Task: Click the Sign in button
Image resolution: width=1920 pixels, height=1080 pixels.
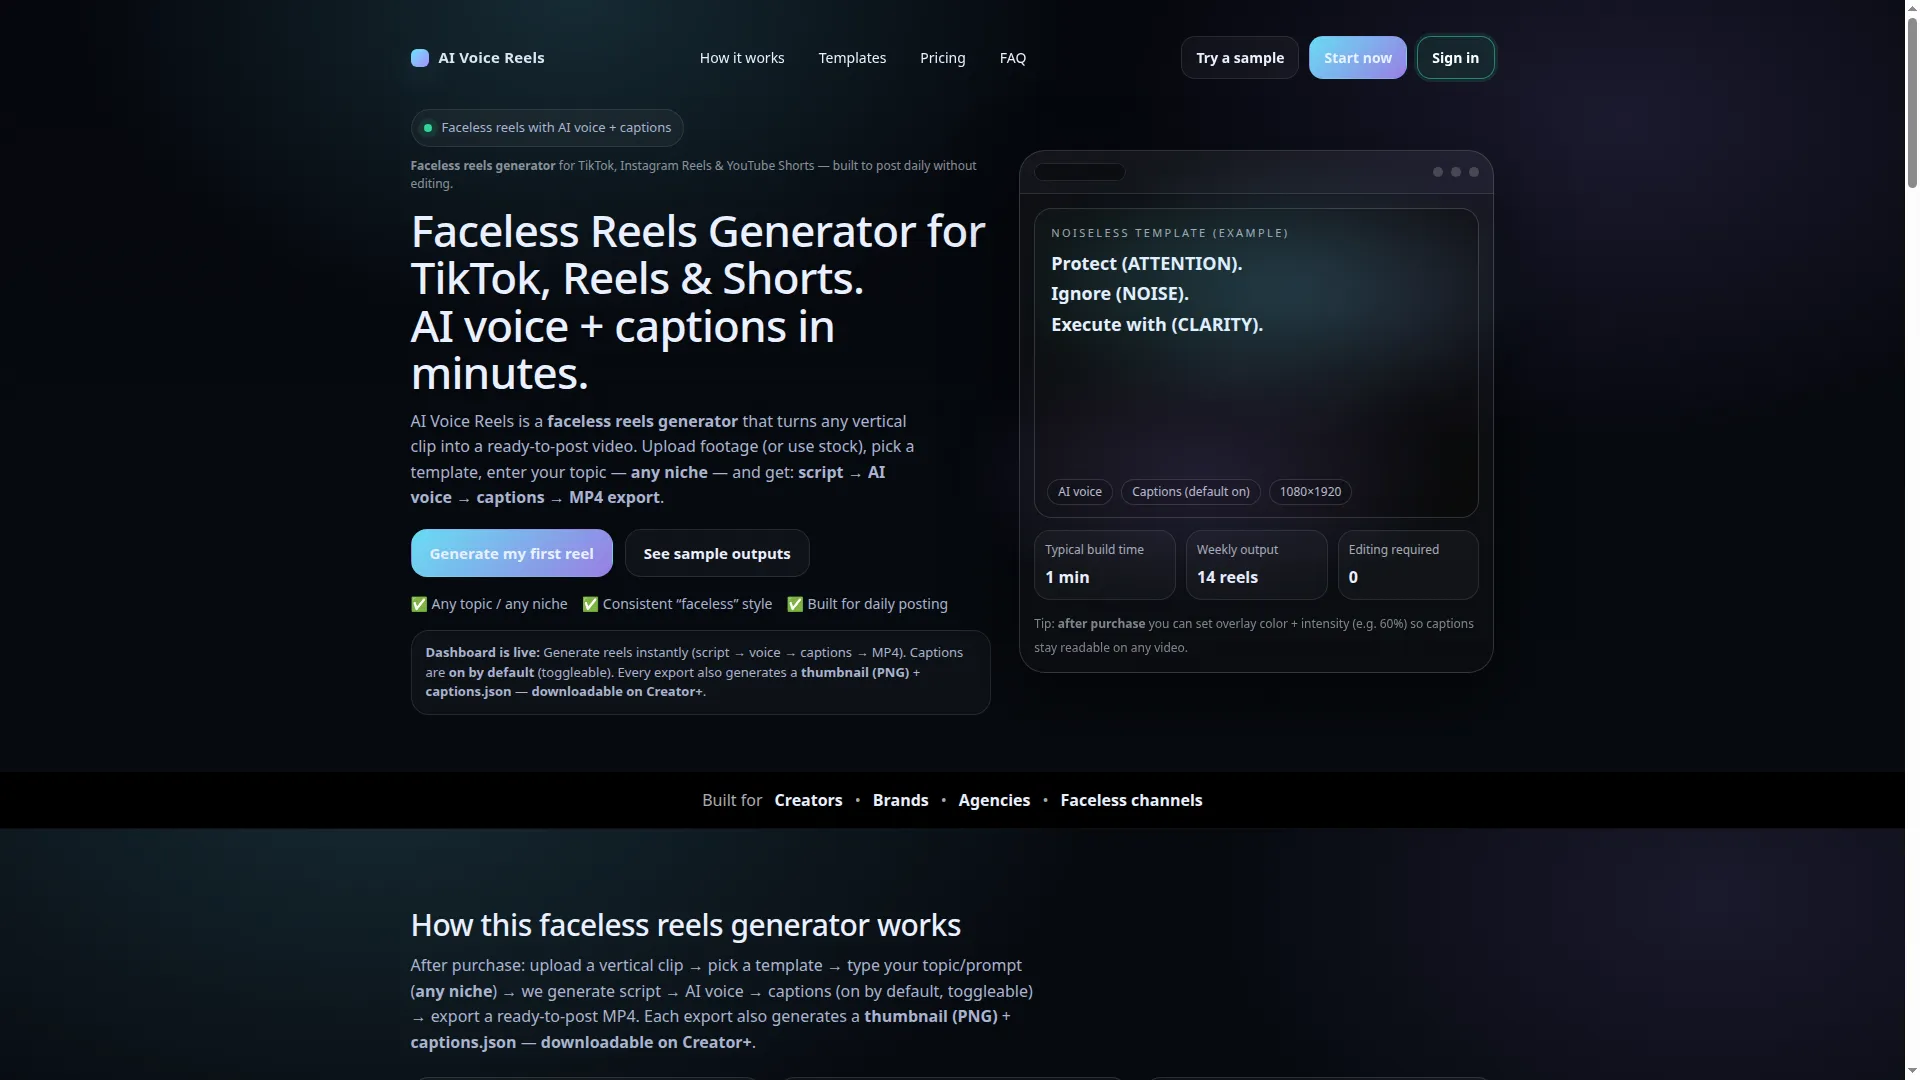Action: point(1455,58)
